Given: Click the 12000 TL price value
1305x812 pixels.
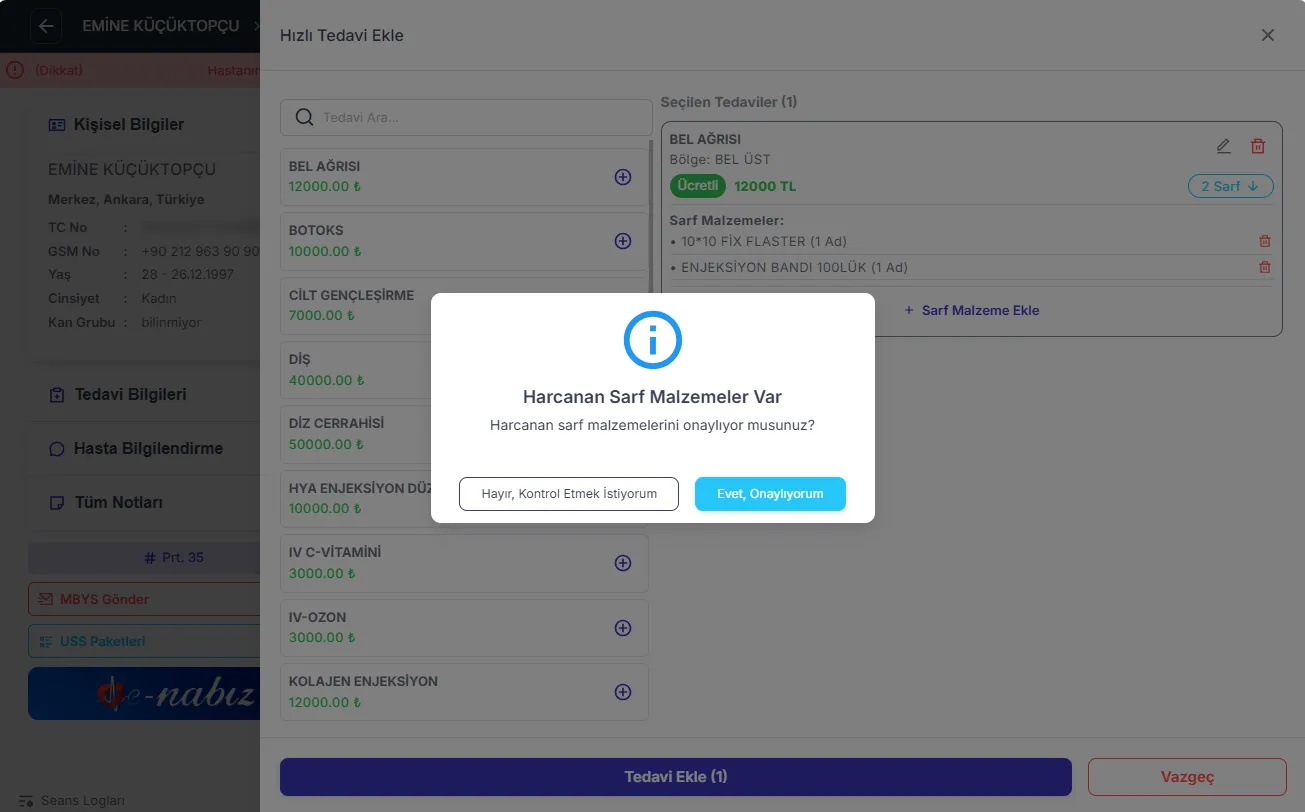Looking at the screenshot, I should [765, 186].
